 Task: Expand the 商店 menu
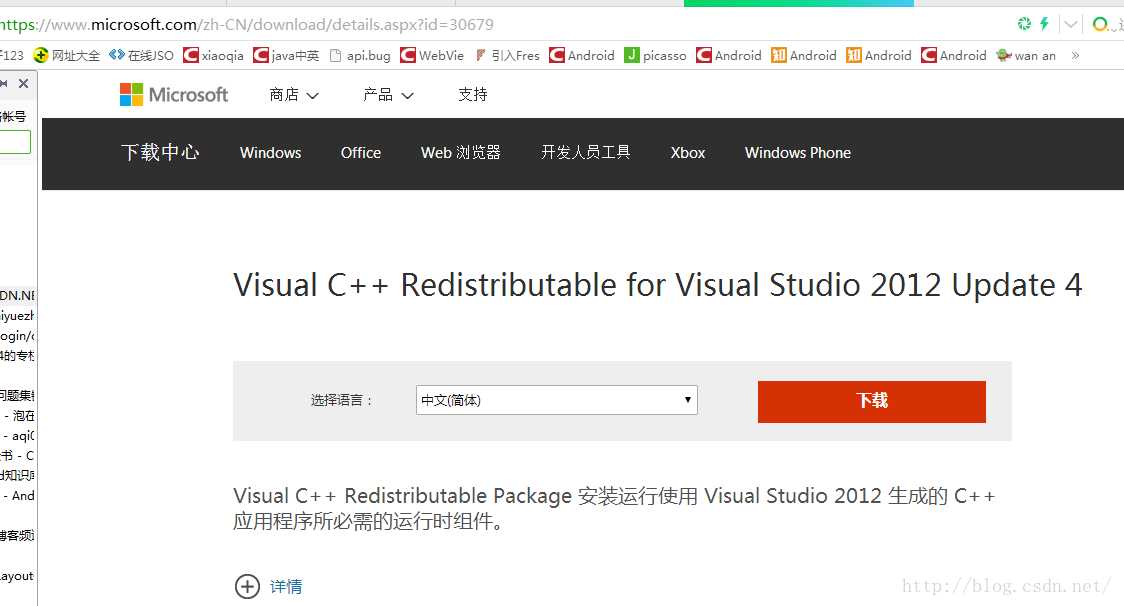(x=294, y=95)
